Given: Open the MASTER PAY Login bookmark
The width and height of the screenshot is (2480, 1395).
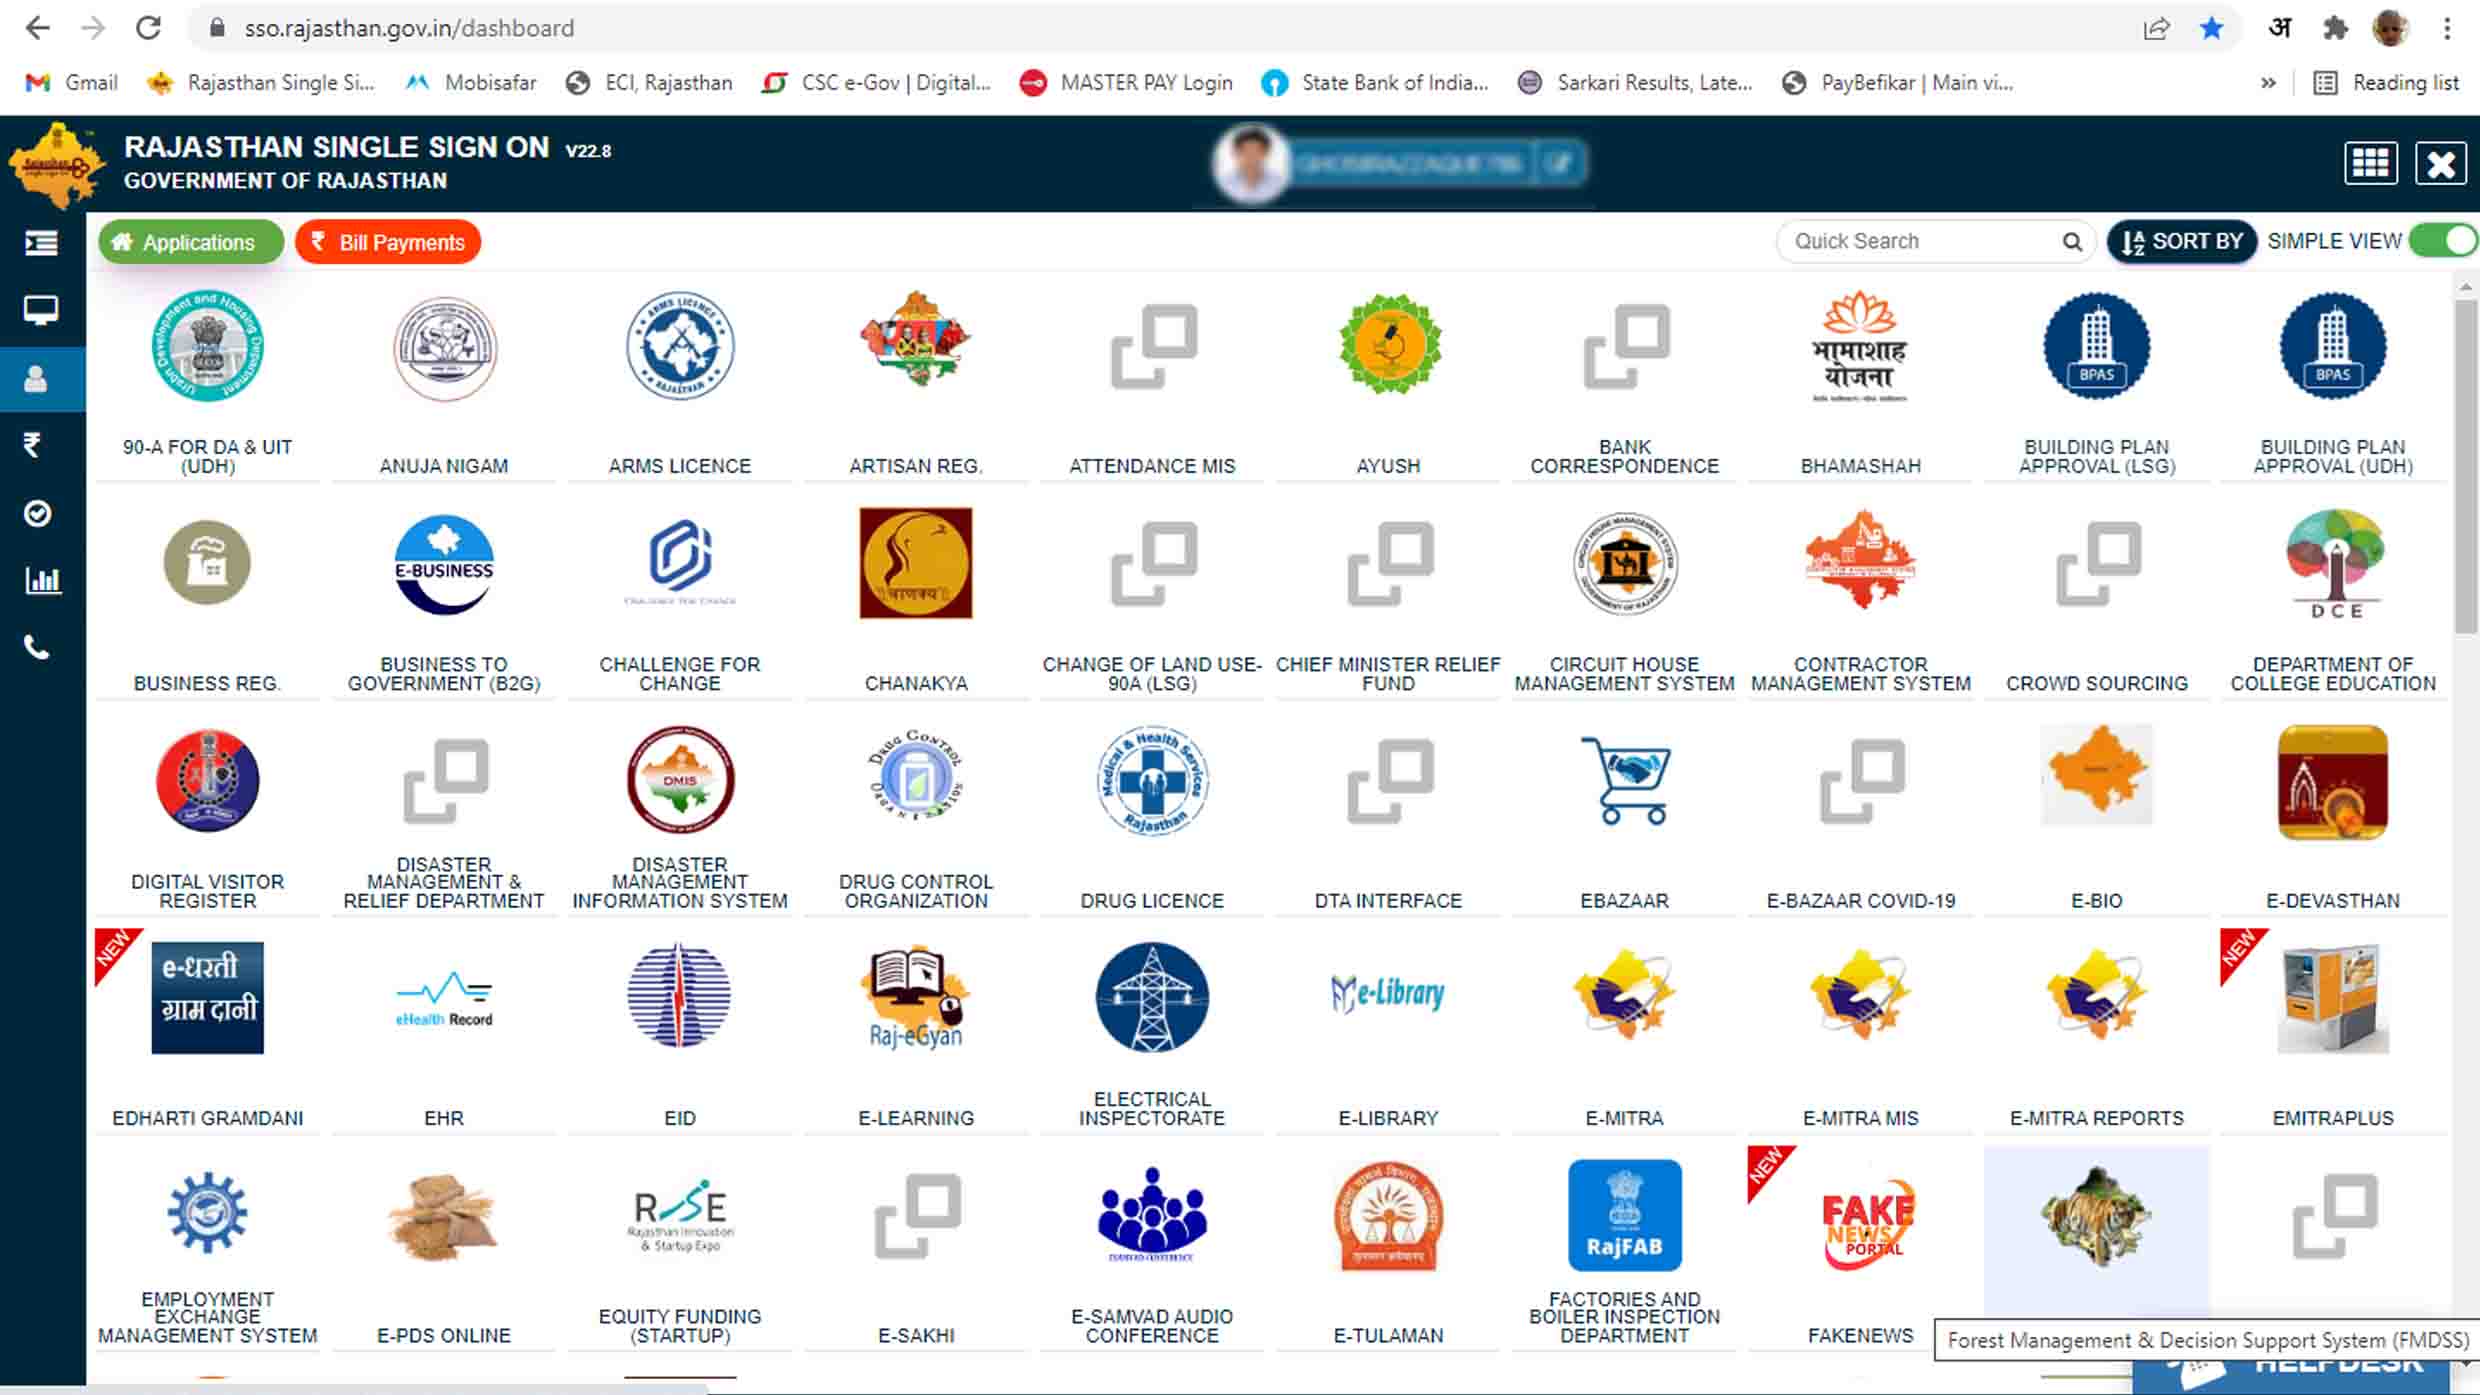Looking at the screenshot, I should 1127,83.
